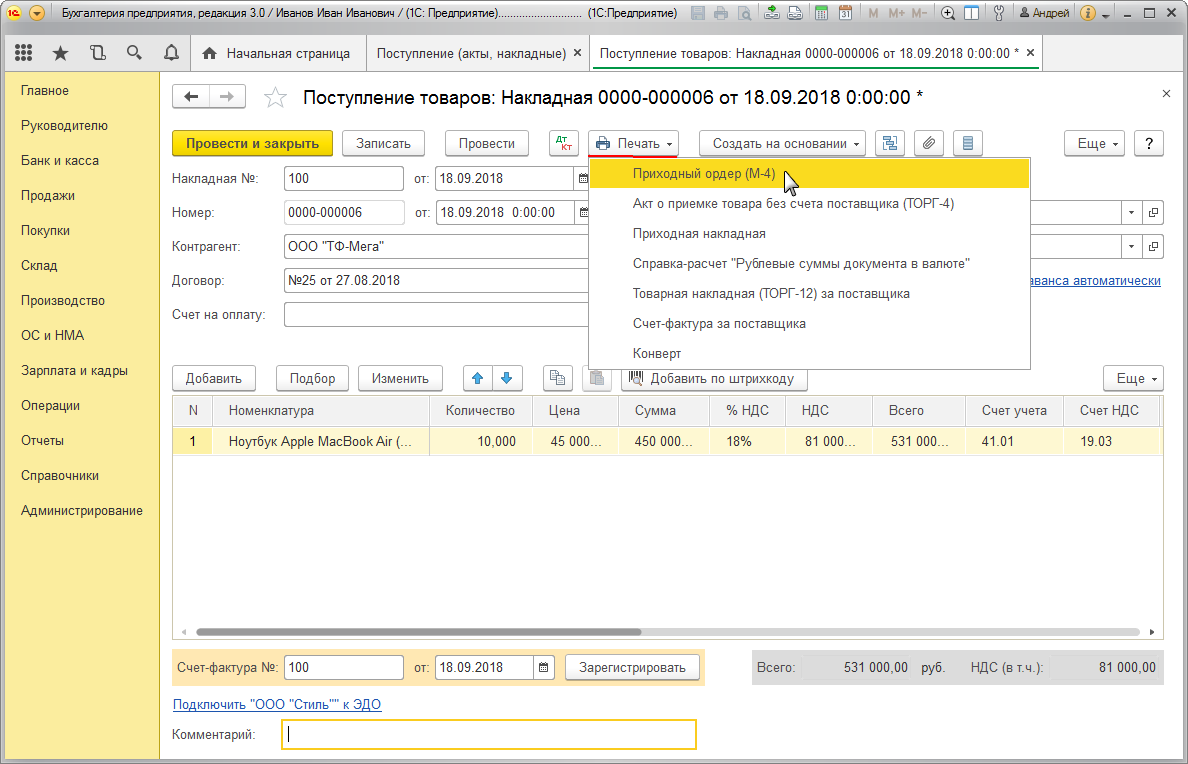Open Еще menu above the goods table
1188x764 pixels.
point(1133,378)
